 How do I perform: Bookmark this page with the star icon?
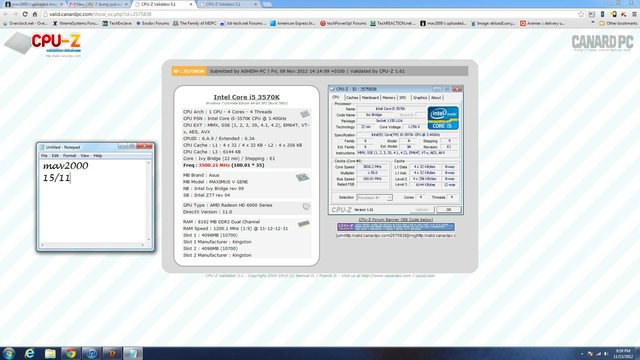(x=581, y=14)
